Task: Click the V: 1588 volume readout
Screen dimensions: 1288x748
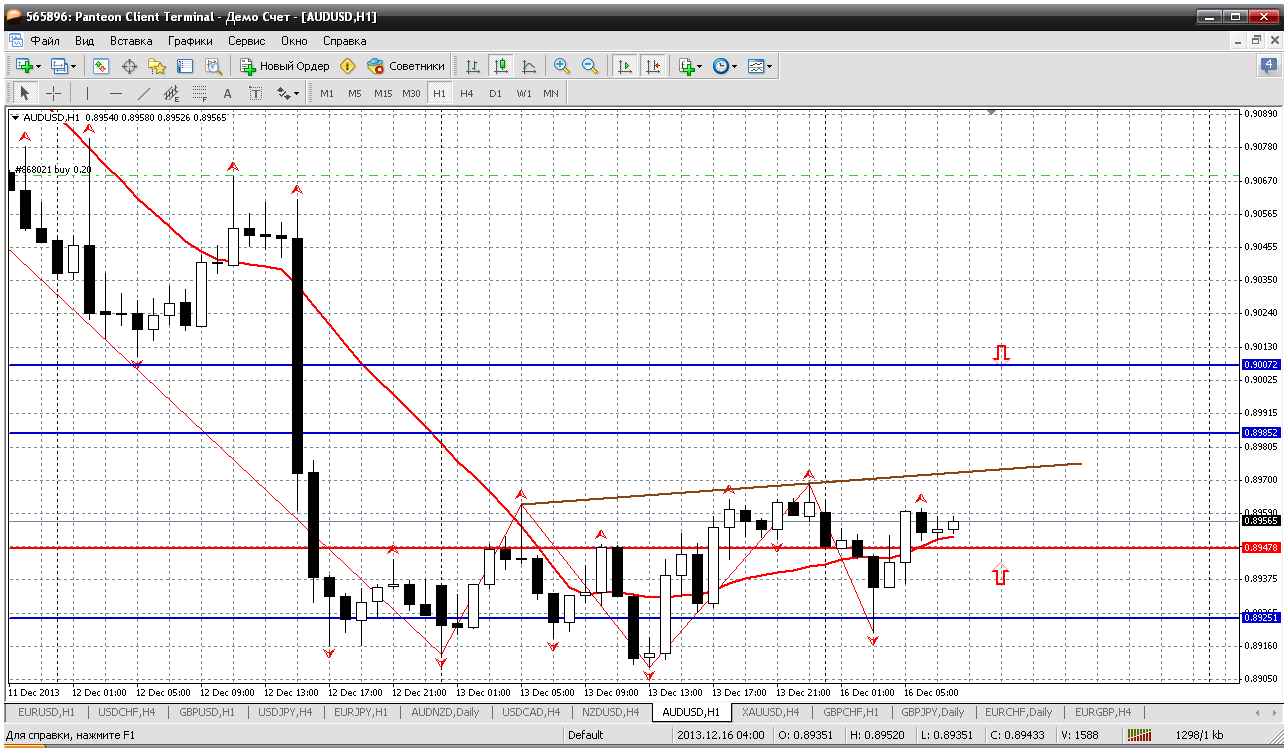Action: [x=1079, y=735]
